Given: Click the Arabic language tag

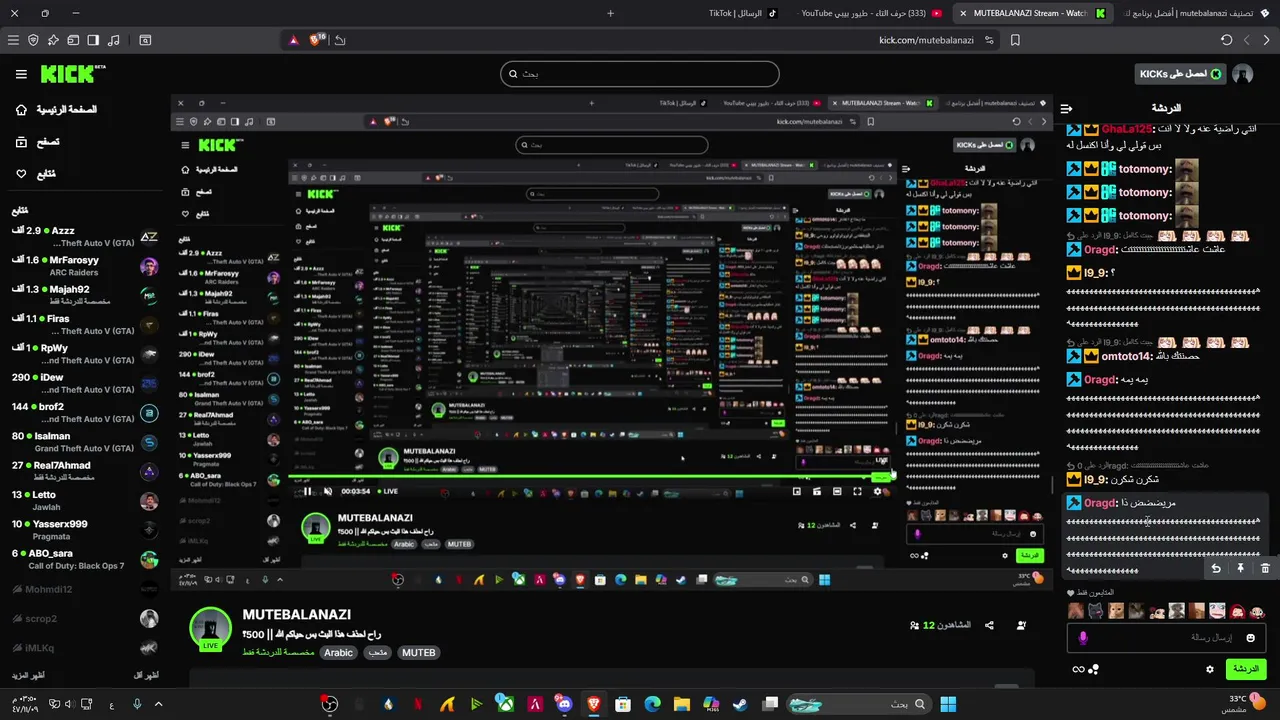Looking at the screenshot, I should pos(338,652).
